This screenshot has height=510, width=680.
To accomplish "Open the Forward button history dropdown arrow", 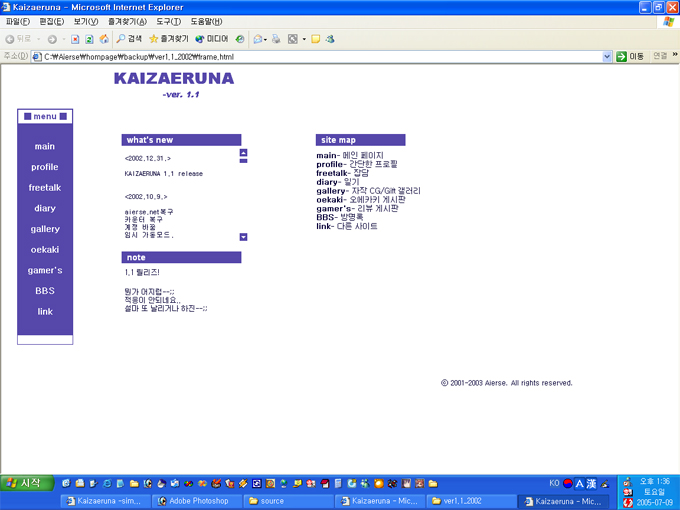I will 64,39.
